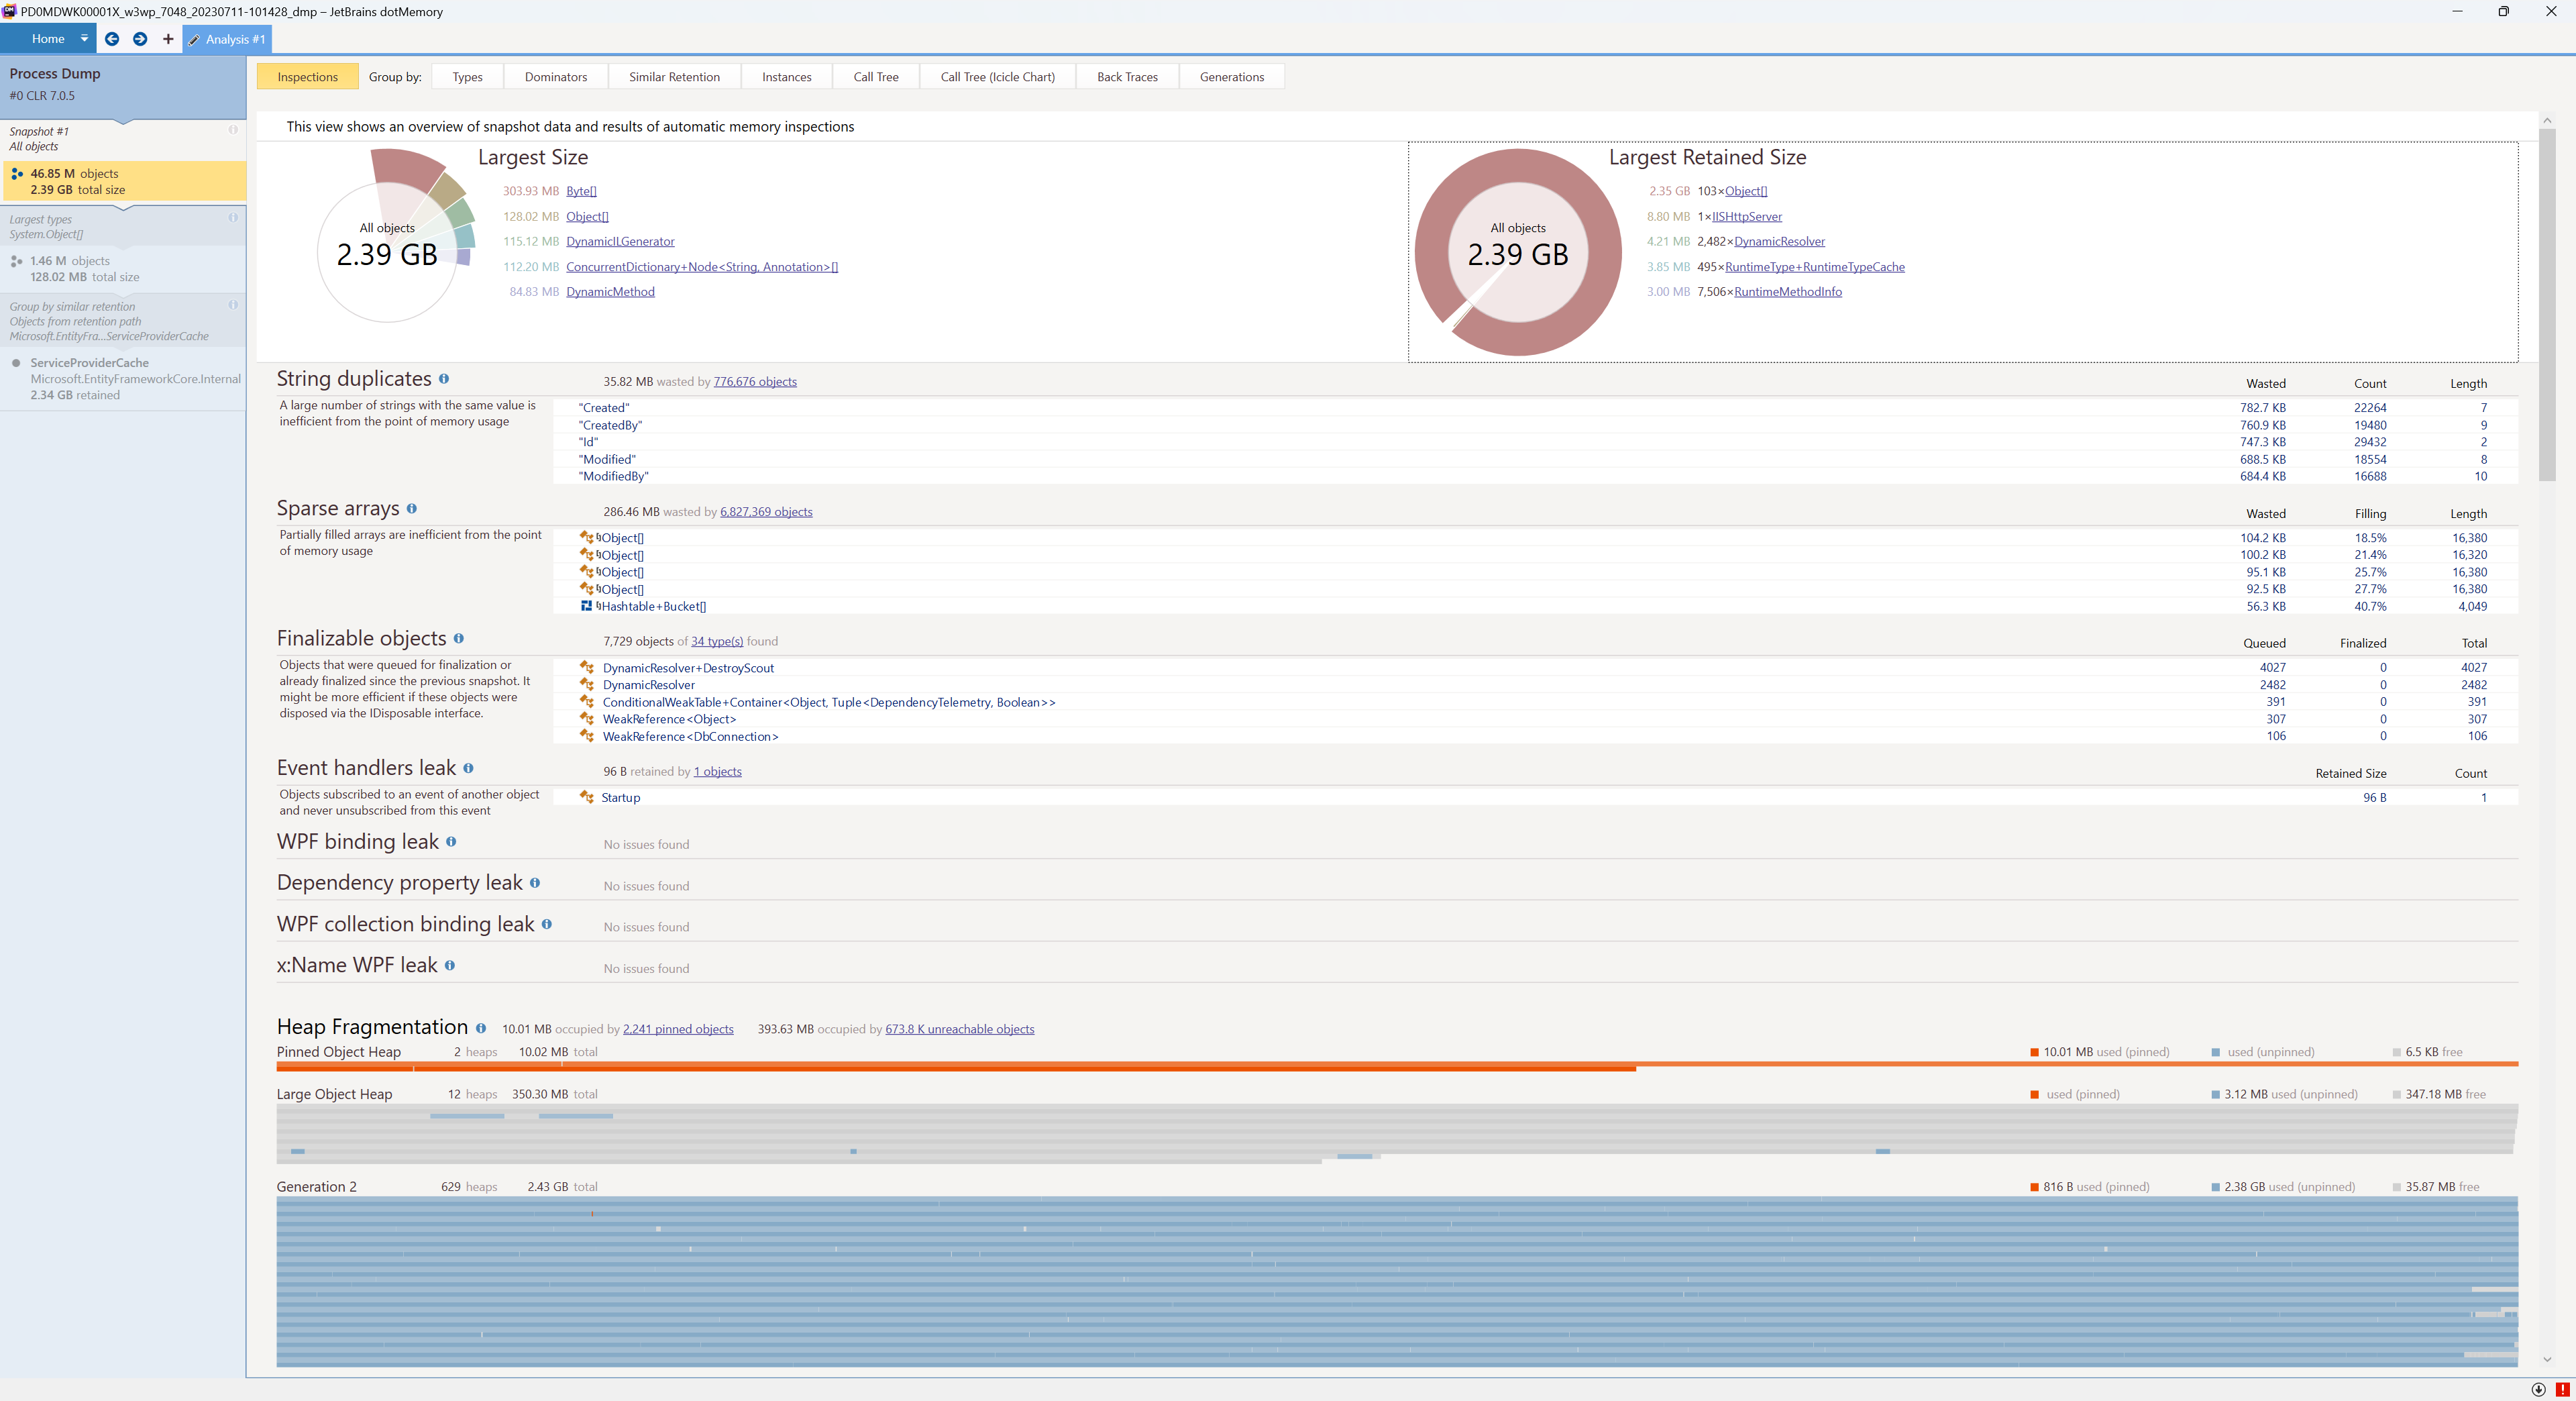Click the info icon on the Snapshot #1 panel
The image size is (2576, 1401).
[233, 130]
